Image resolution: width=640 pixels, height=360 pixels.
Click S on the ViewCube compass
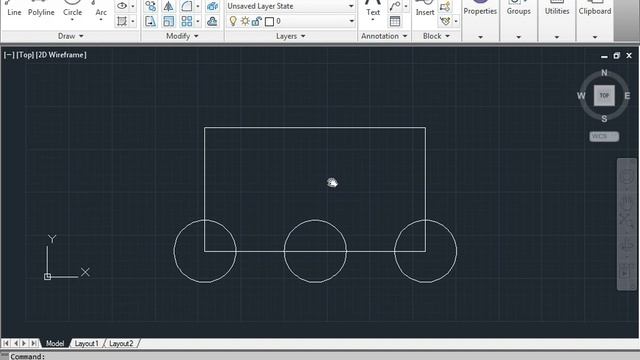(x=604, y=119)
